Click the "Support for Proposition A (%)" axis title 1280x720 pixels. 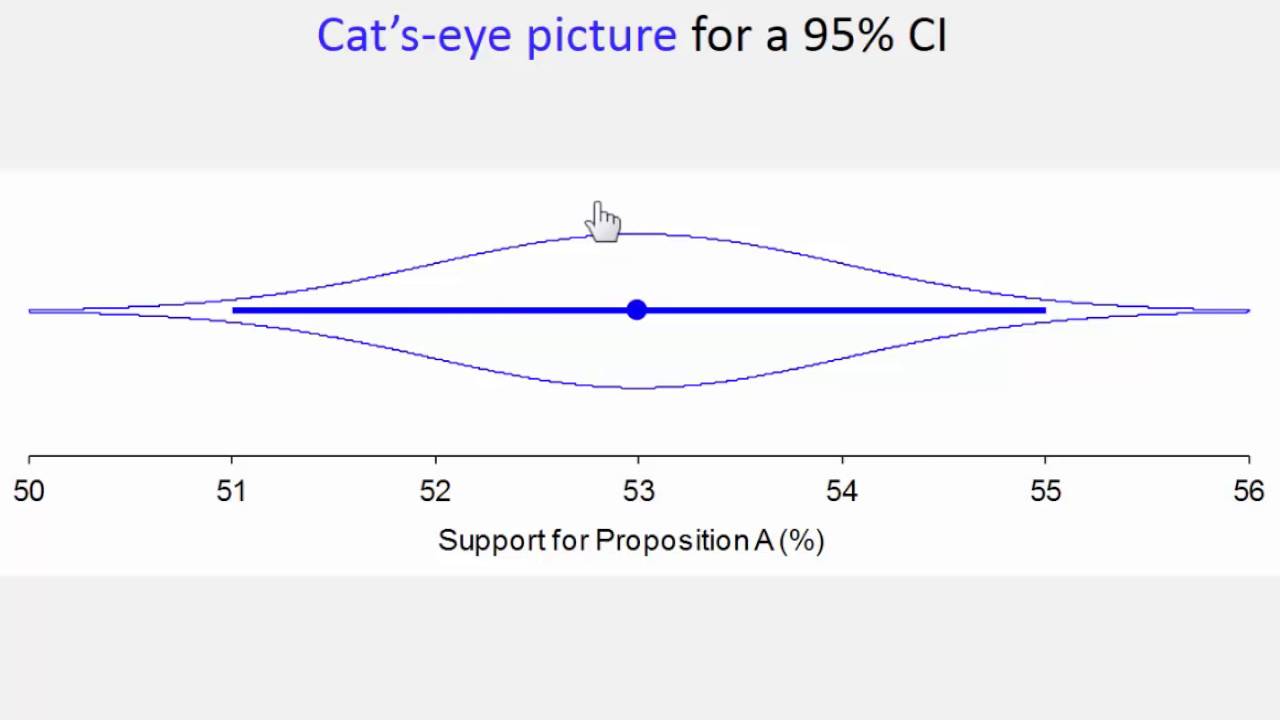[x=631, y=541]
